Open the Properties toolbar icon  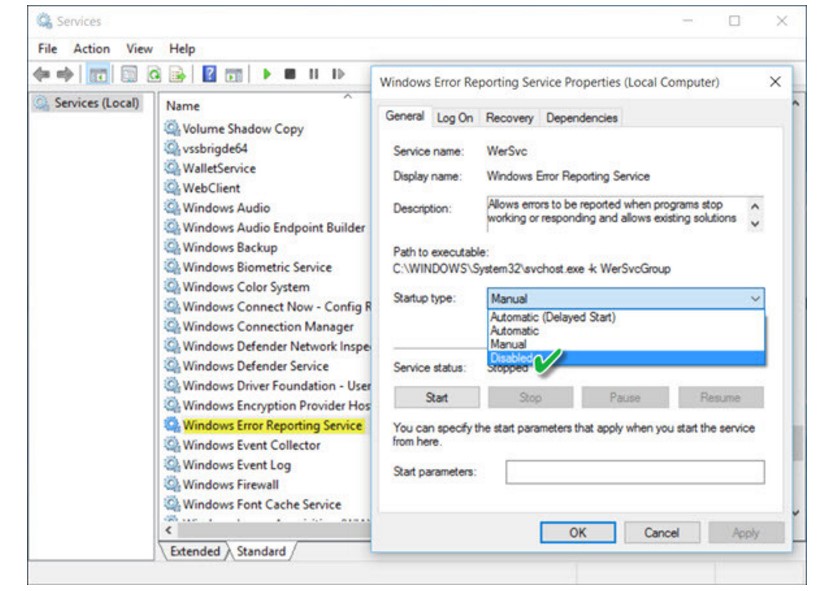[129, 74]
